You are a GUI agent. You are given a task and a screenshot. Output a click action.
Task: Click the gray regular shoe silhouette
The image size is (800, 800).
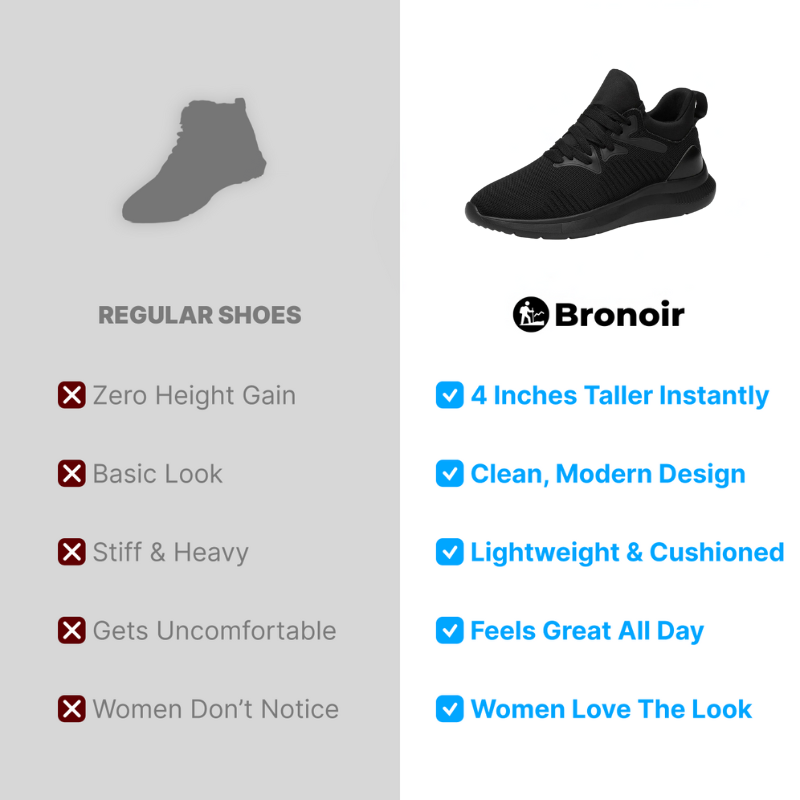pyautogui.click(x=194, y=160)
